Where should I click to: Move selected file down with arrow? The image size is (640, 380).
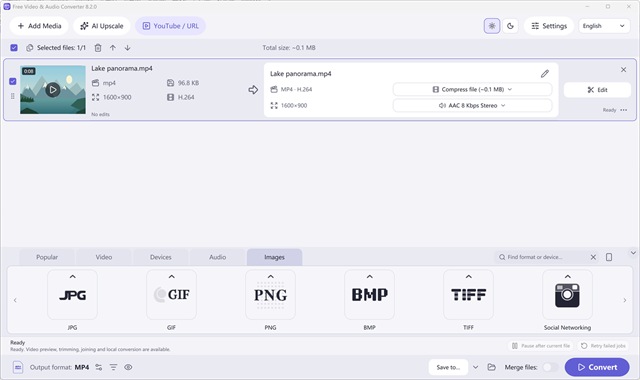click(127, 48)
